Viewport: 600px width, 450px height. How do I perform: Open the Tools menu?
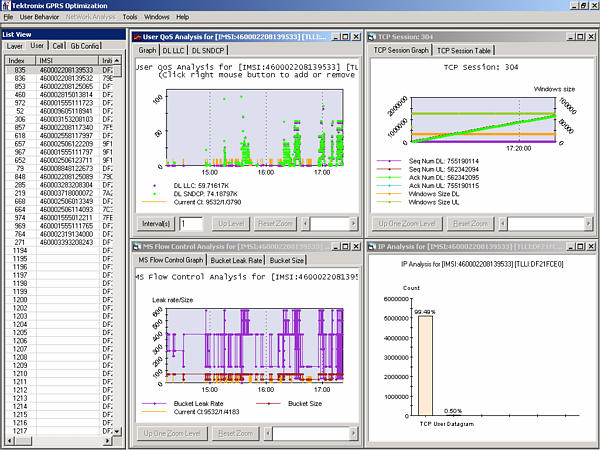130,17
